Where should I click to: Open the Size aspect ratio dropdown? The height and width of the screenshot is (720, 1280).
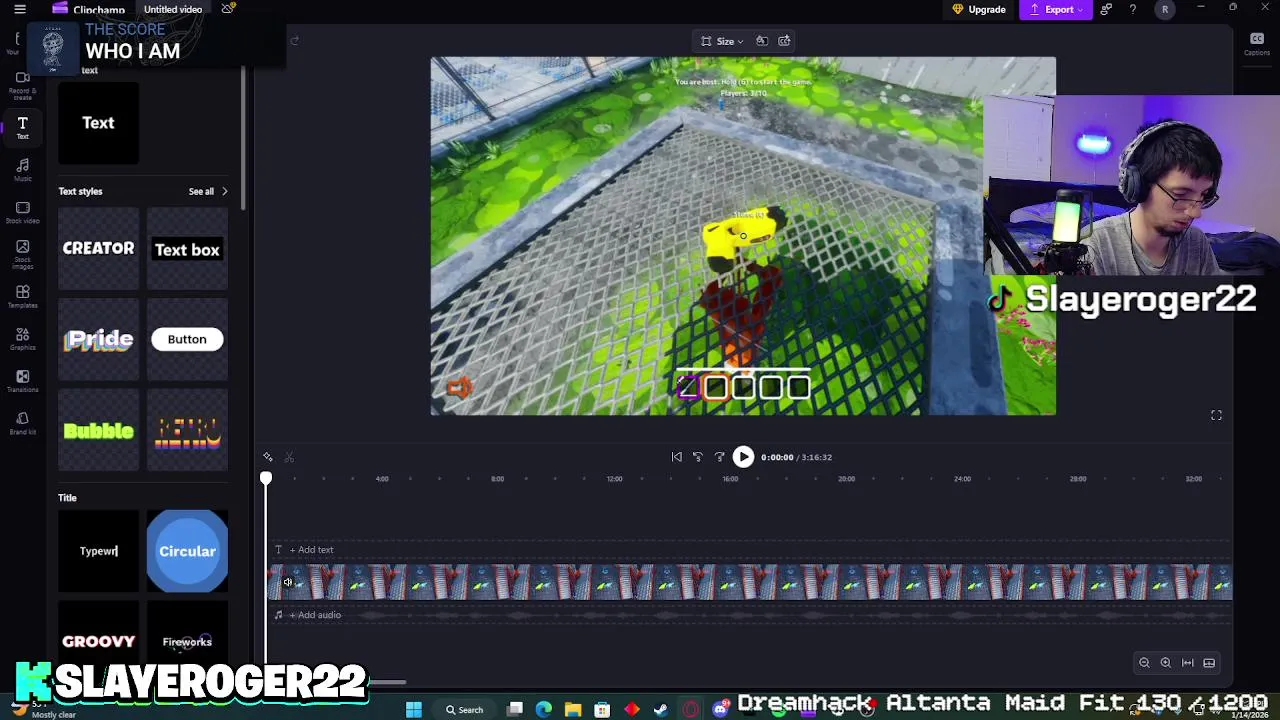pyautogui.click(x=722, y=41)
